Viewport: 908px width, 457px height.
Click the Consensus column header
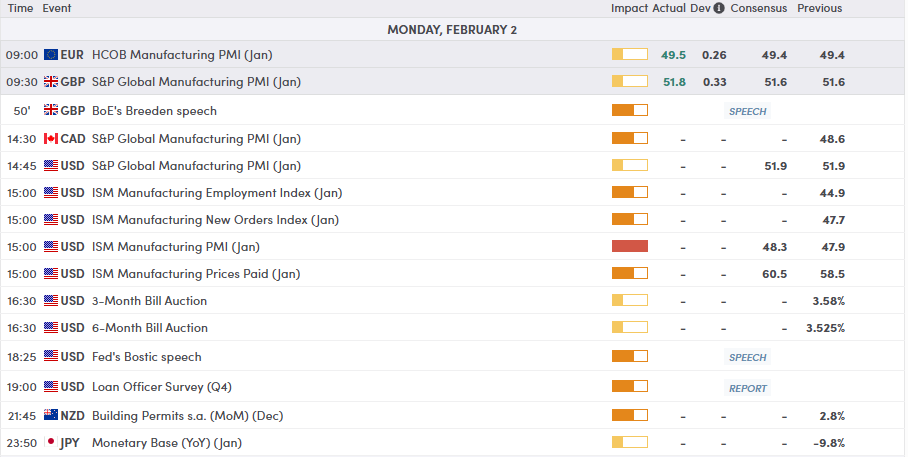tap(758, 8)
